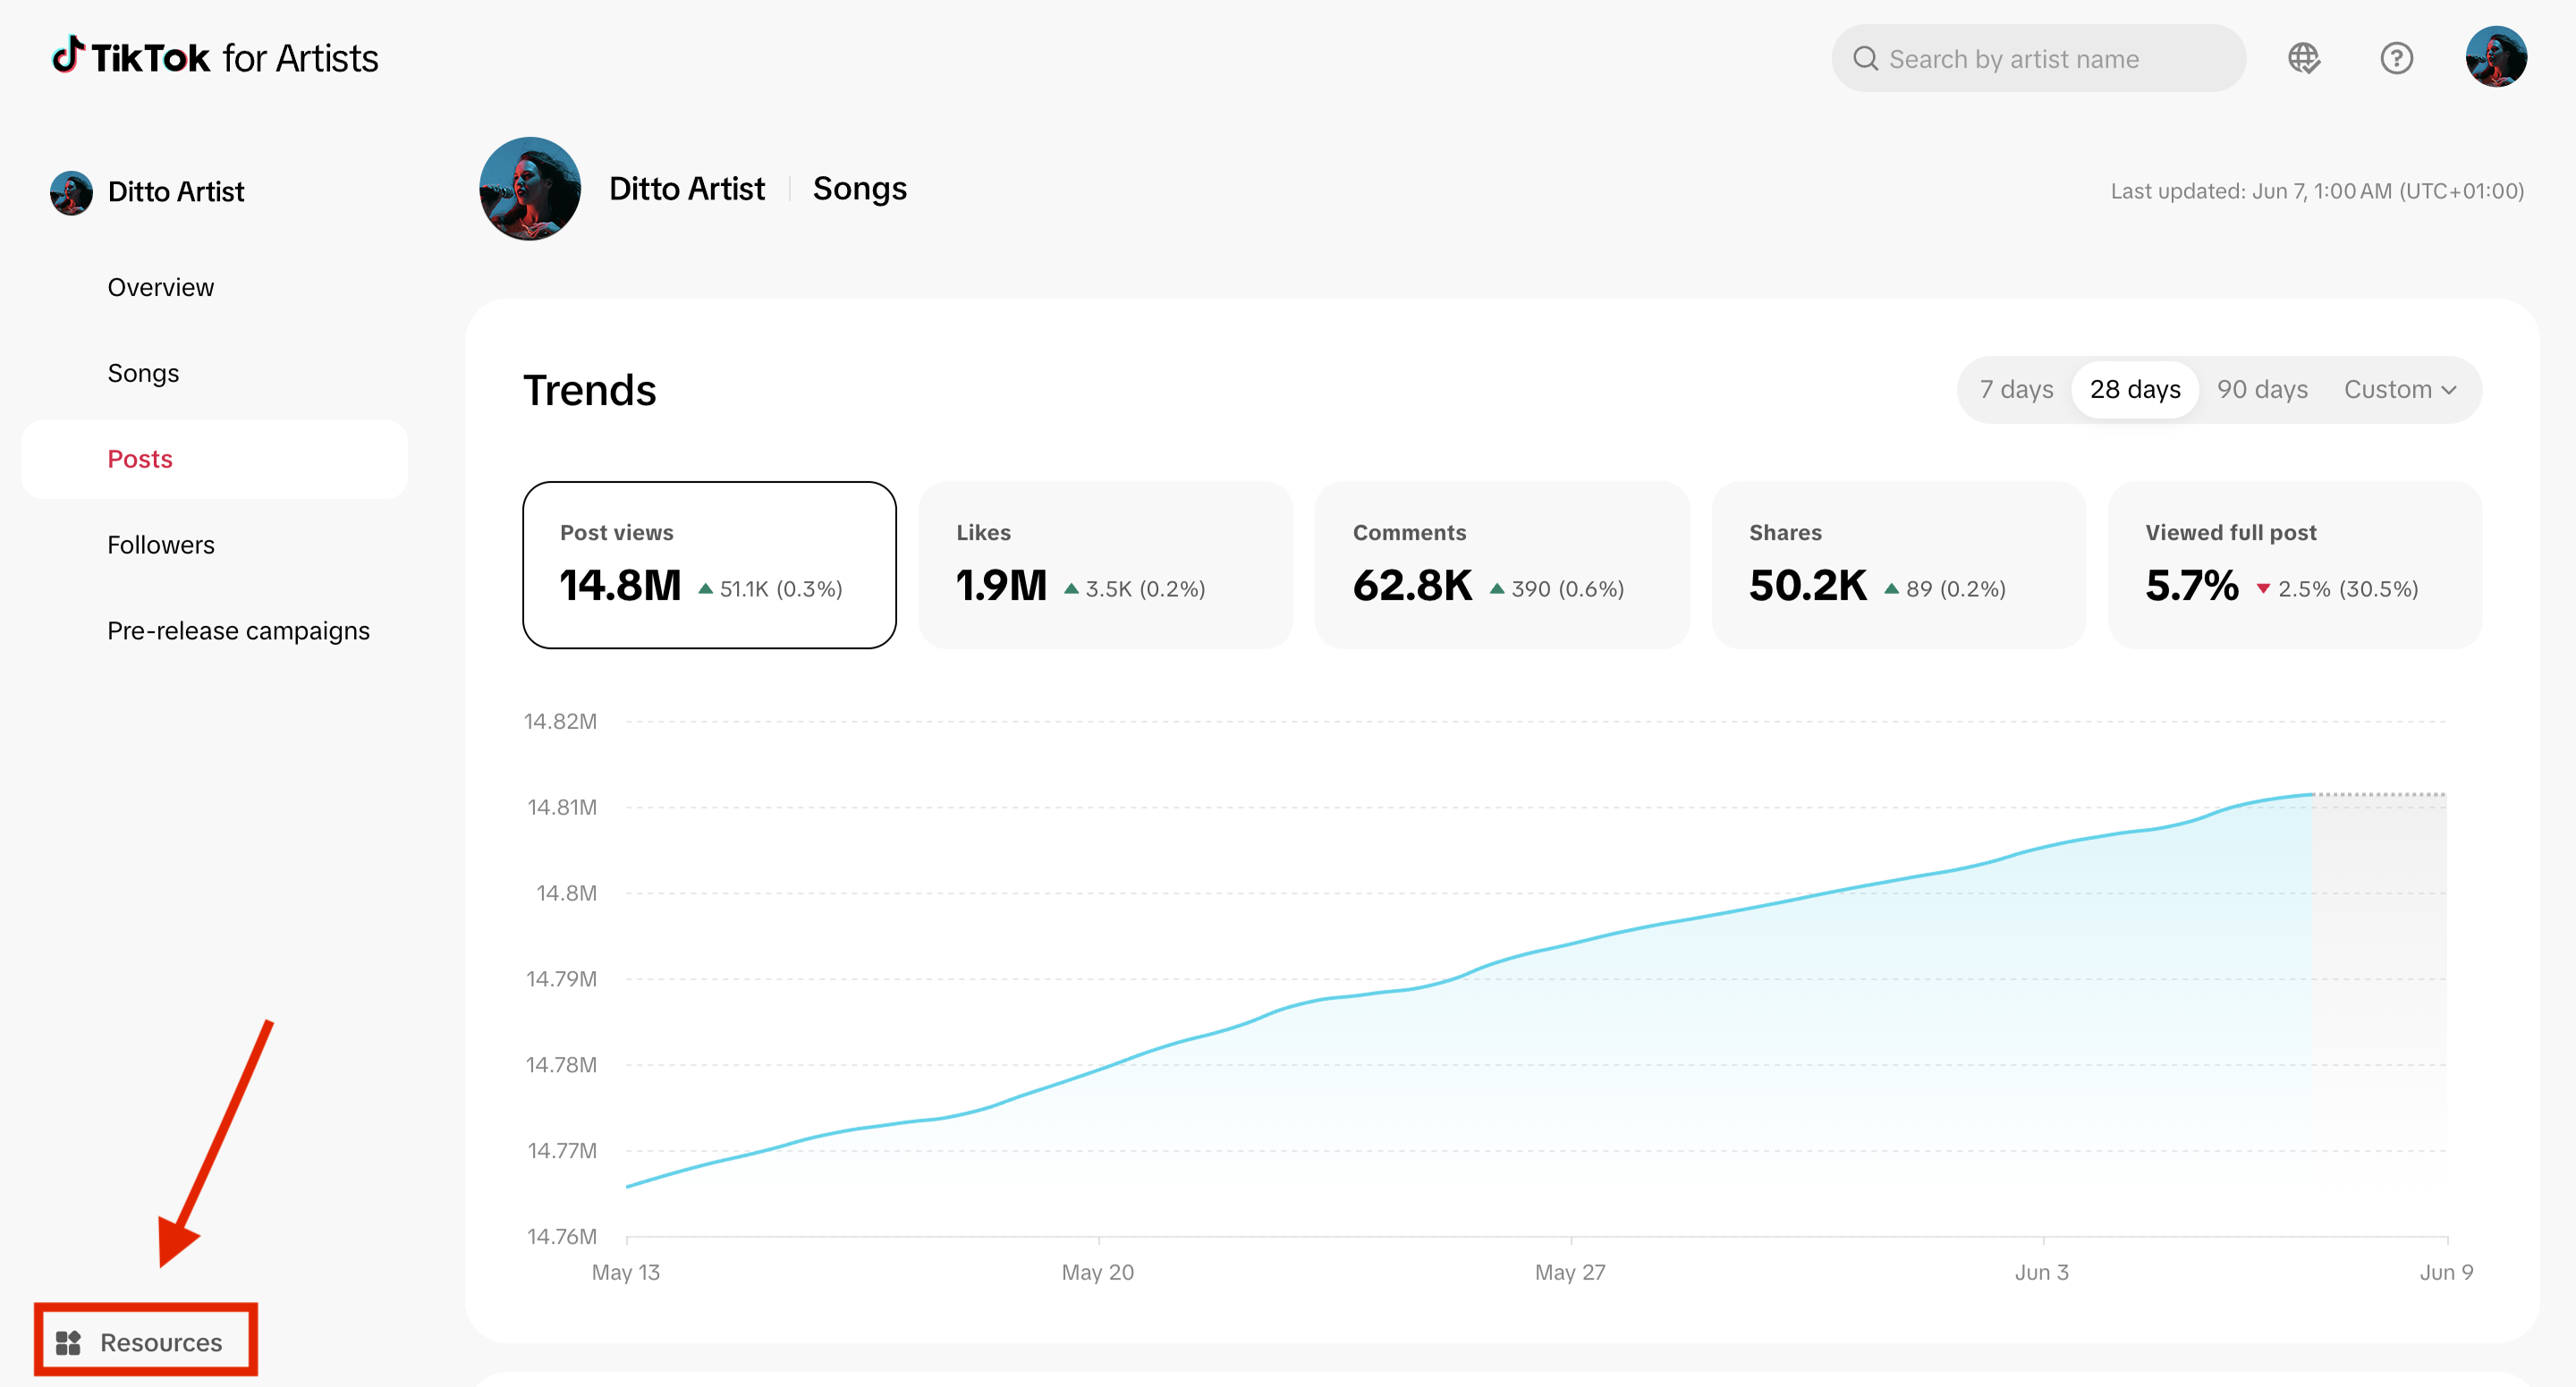Screen dimensions: 2576x1387
Task: Open the help question mark icon
Action: [2396, 58]
